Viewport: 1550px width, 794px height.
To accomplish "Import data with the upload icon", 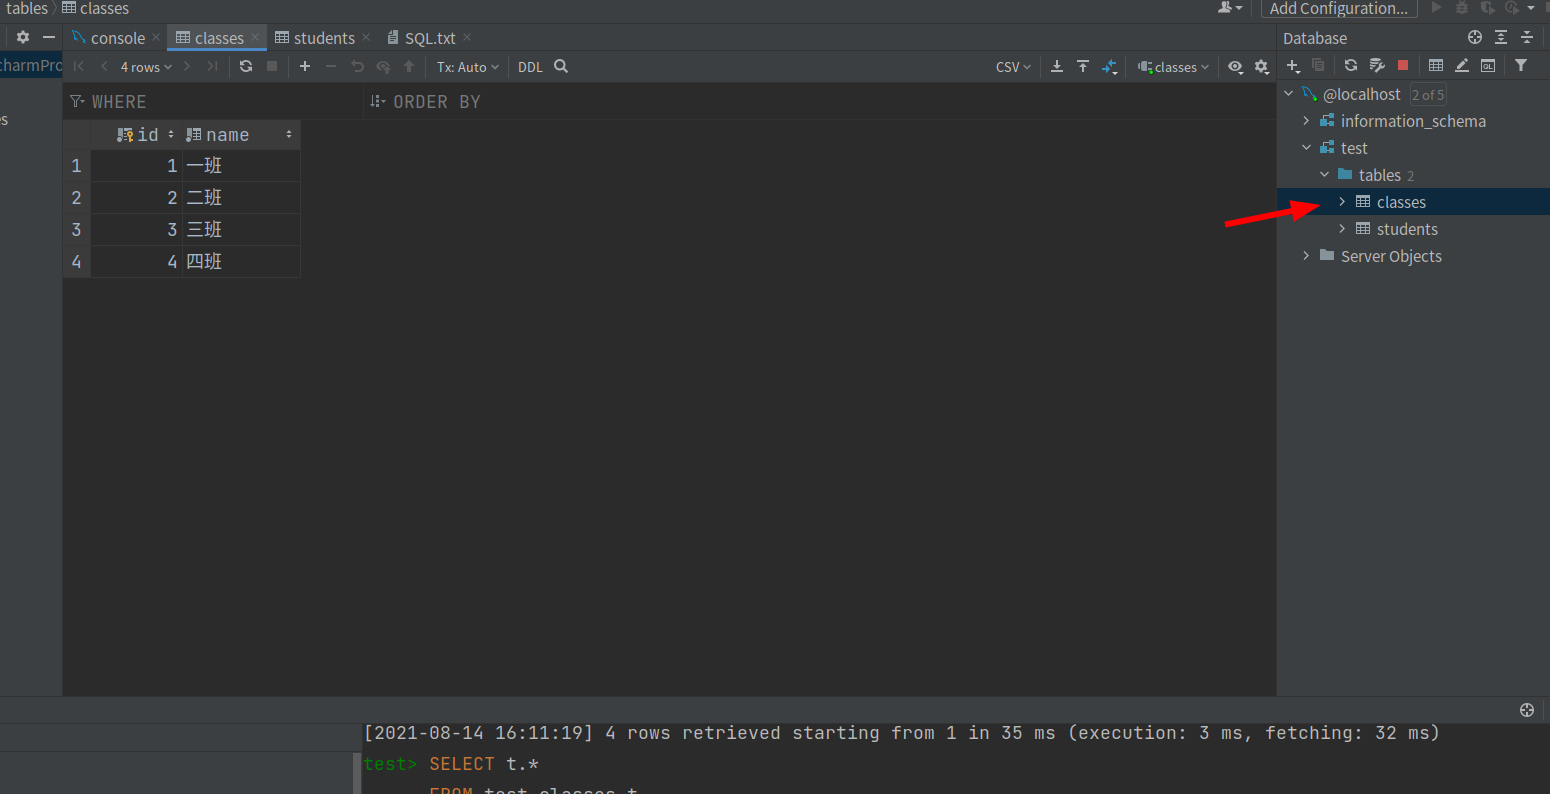I will 1083,67.
